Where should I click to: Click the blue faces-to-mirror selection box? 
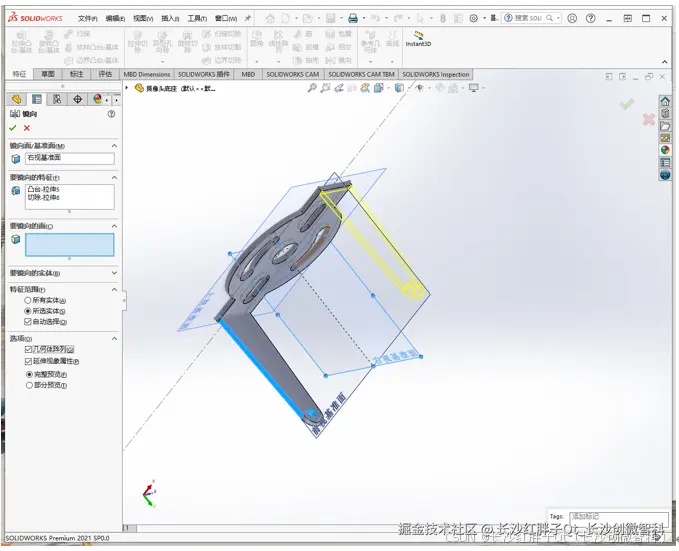click(x=70, y=245)
